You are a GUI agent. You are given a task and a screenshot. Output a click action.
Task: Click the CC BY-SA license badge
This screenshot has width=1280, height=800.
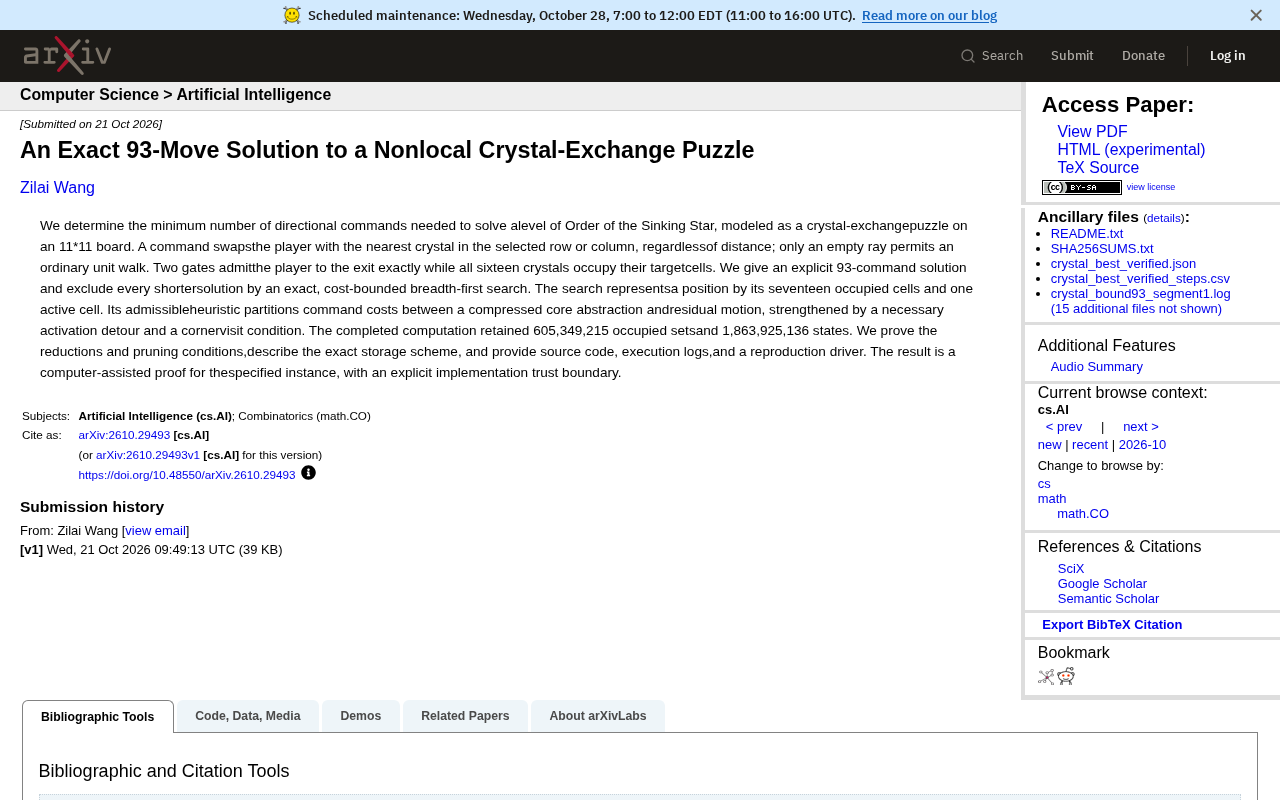[x=1081, y=187]
